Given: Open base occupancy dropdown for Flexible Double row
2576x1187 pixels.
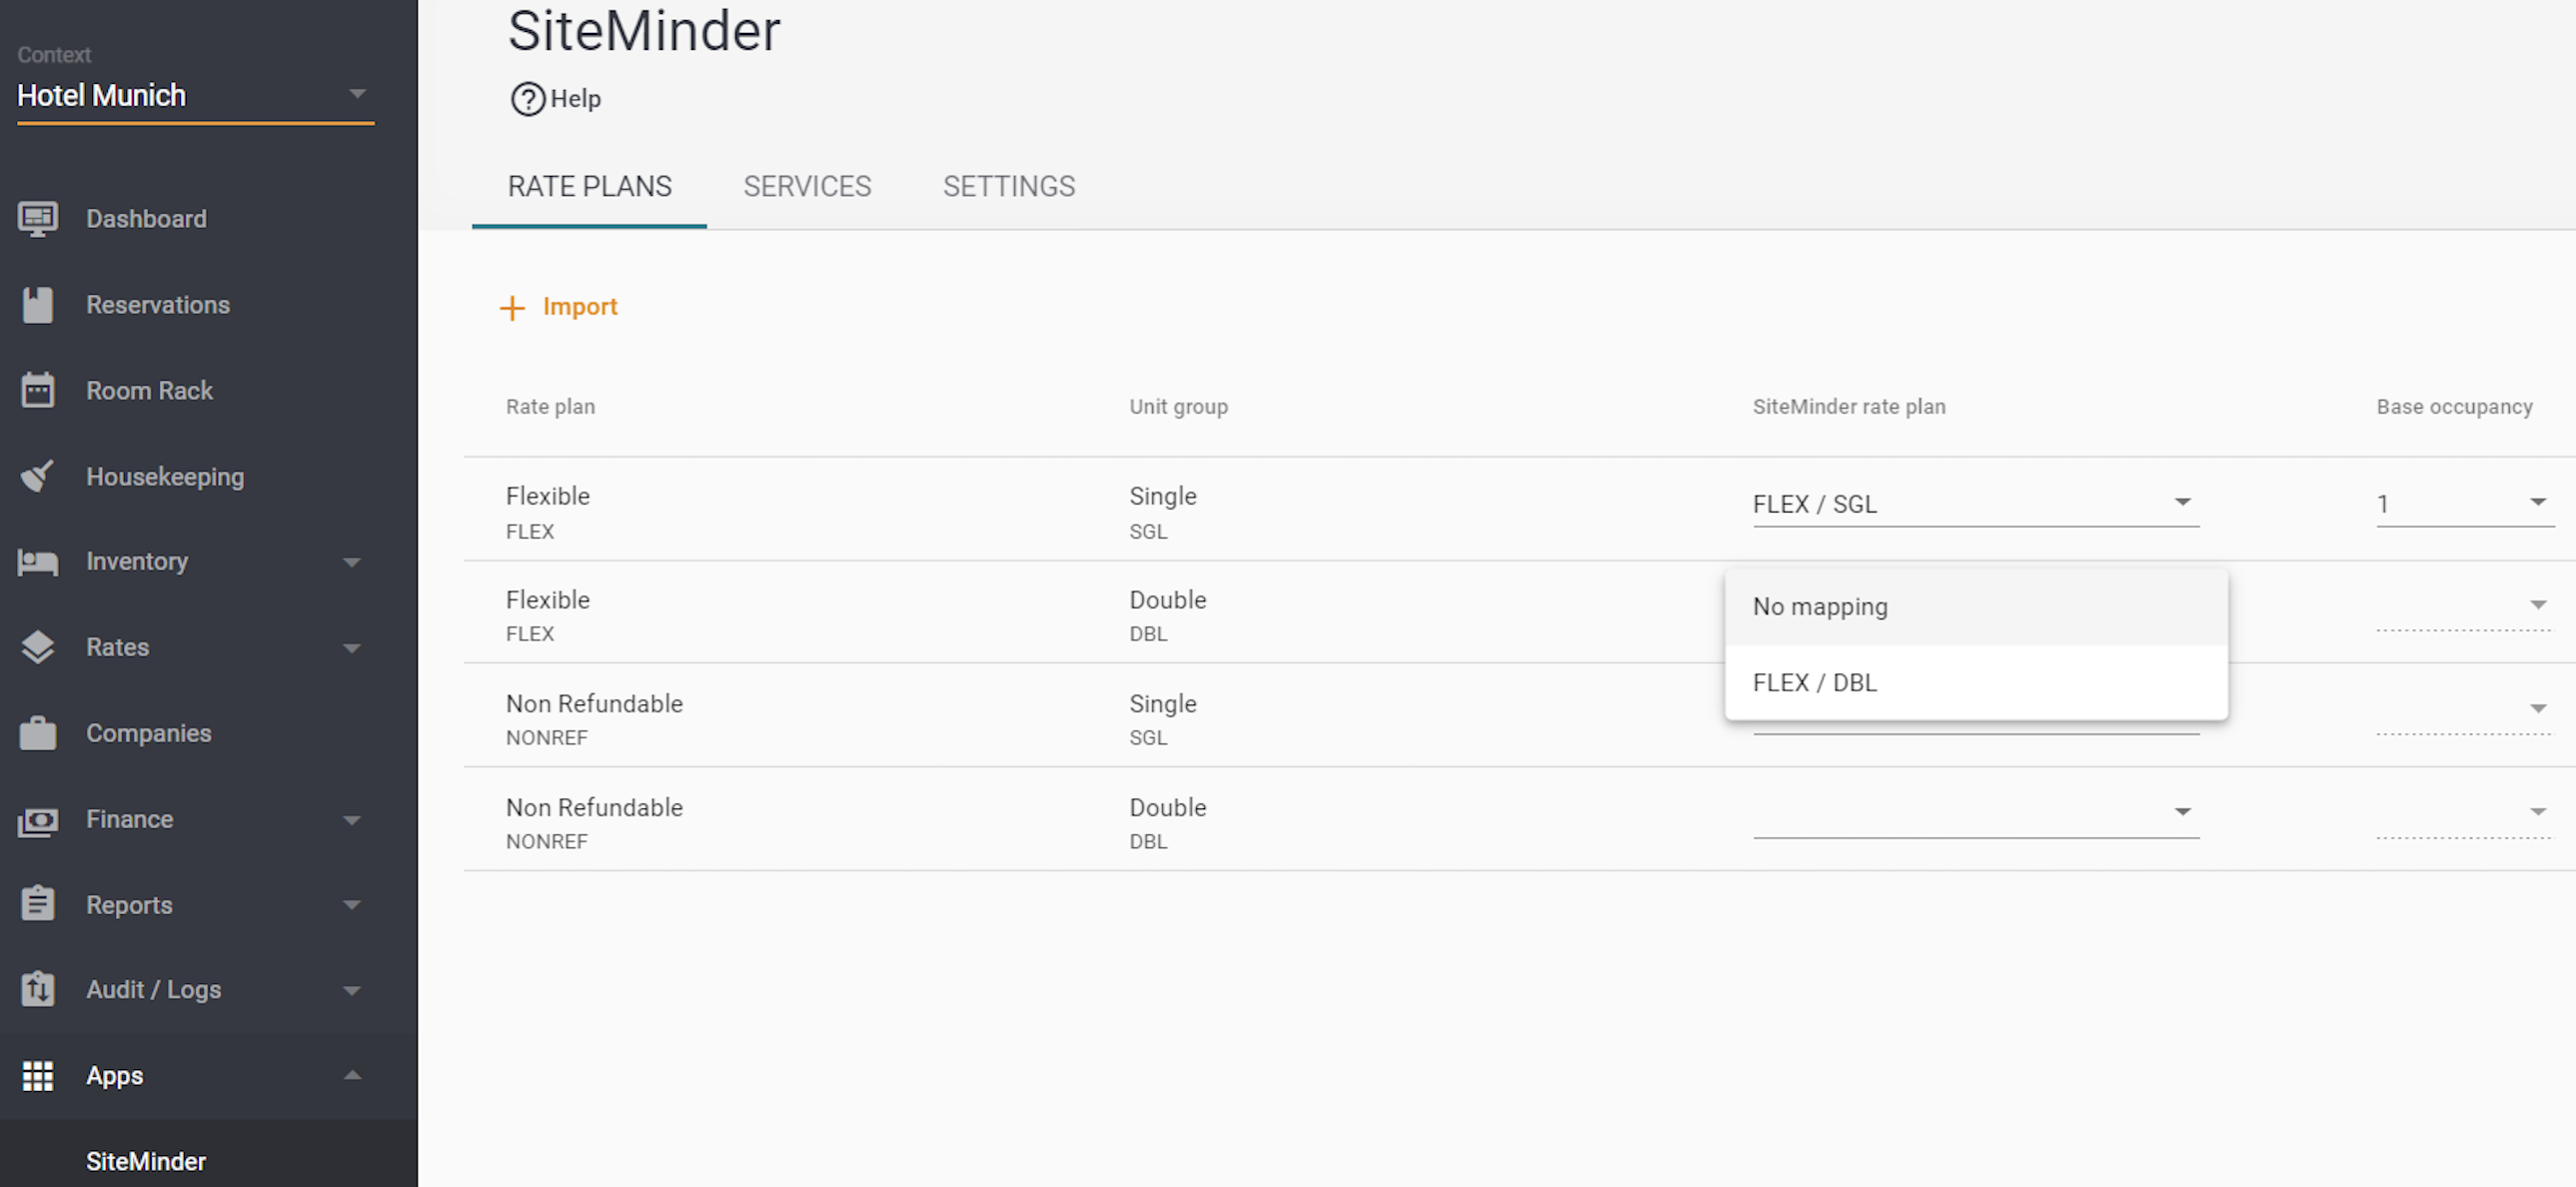Looking at the screenshot, I should [x=2464, y=606].
